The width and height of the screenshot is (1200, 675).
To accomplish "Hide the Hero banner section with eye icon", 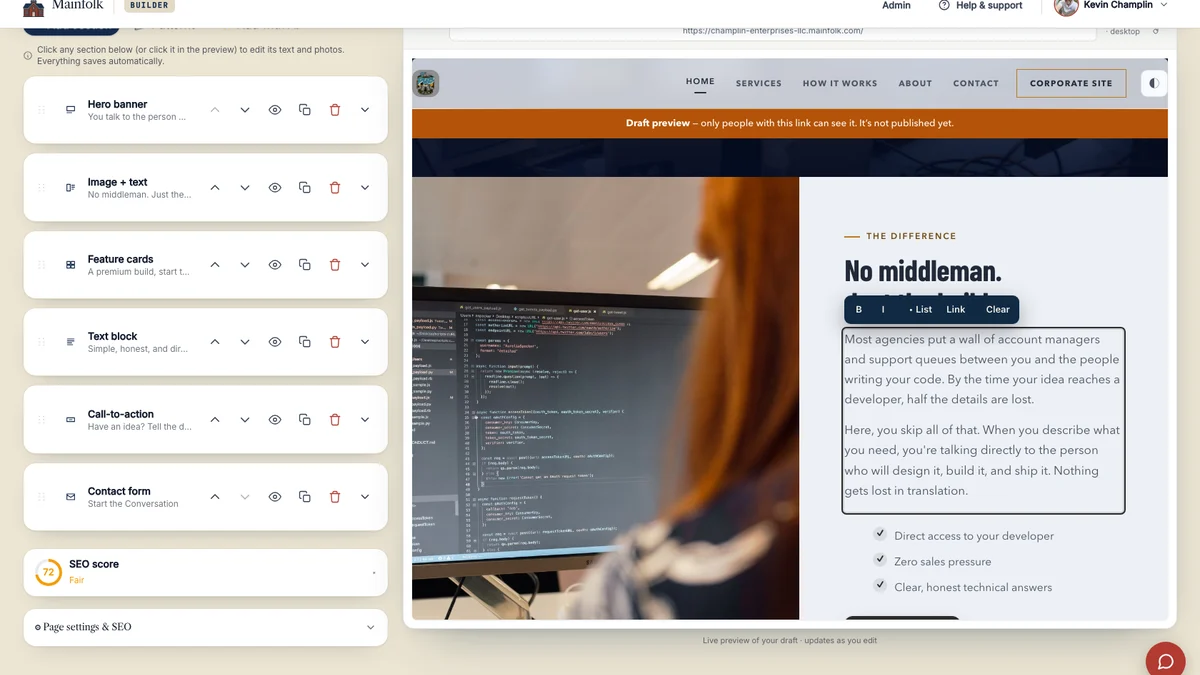I will click(275, 110).
